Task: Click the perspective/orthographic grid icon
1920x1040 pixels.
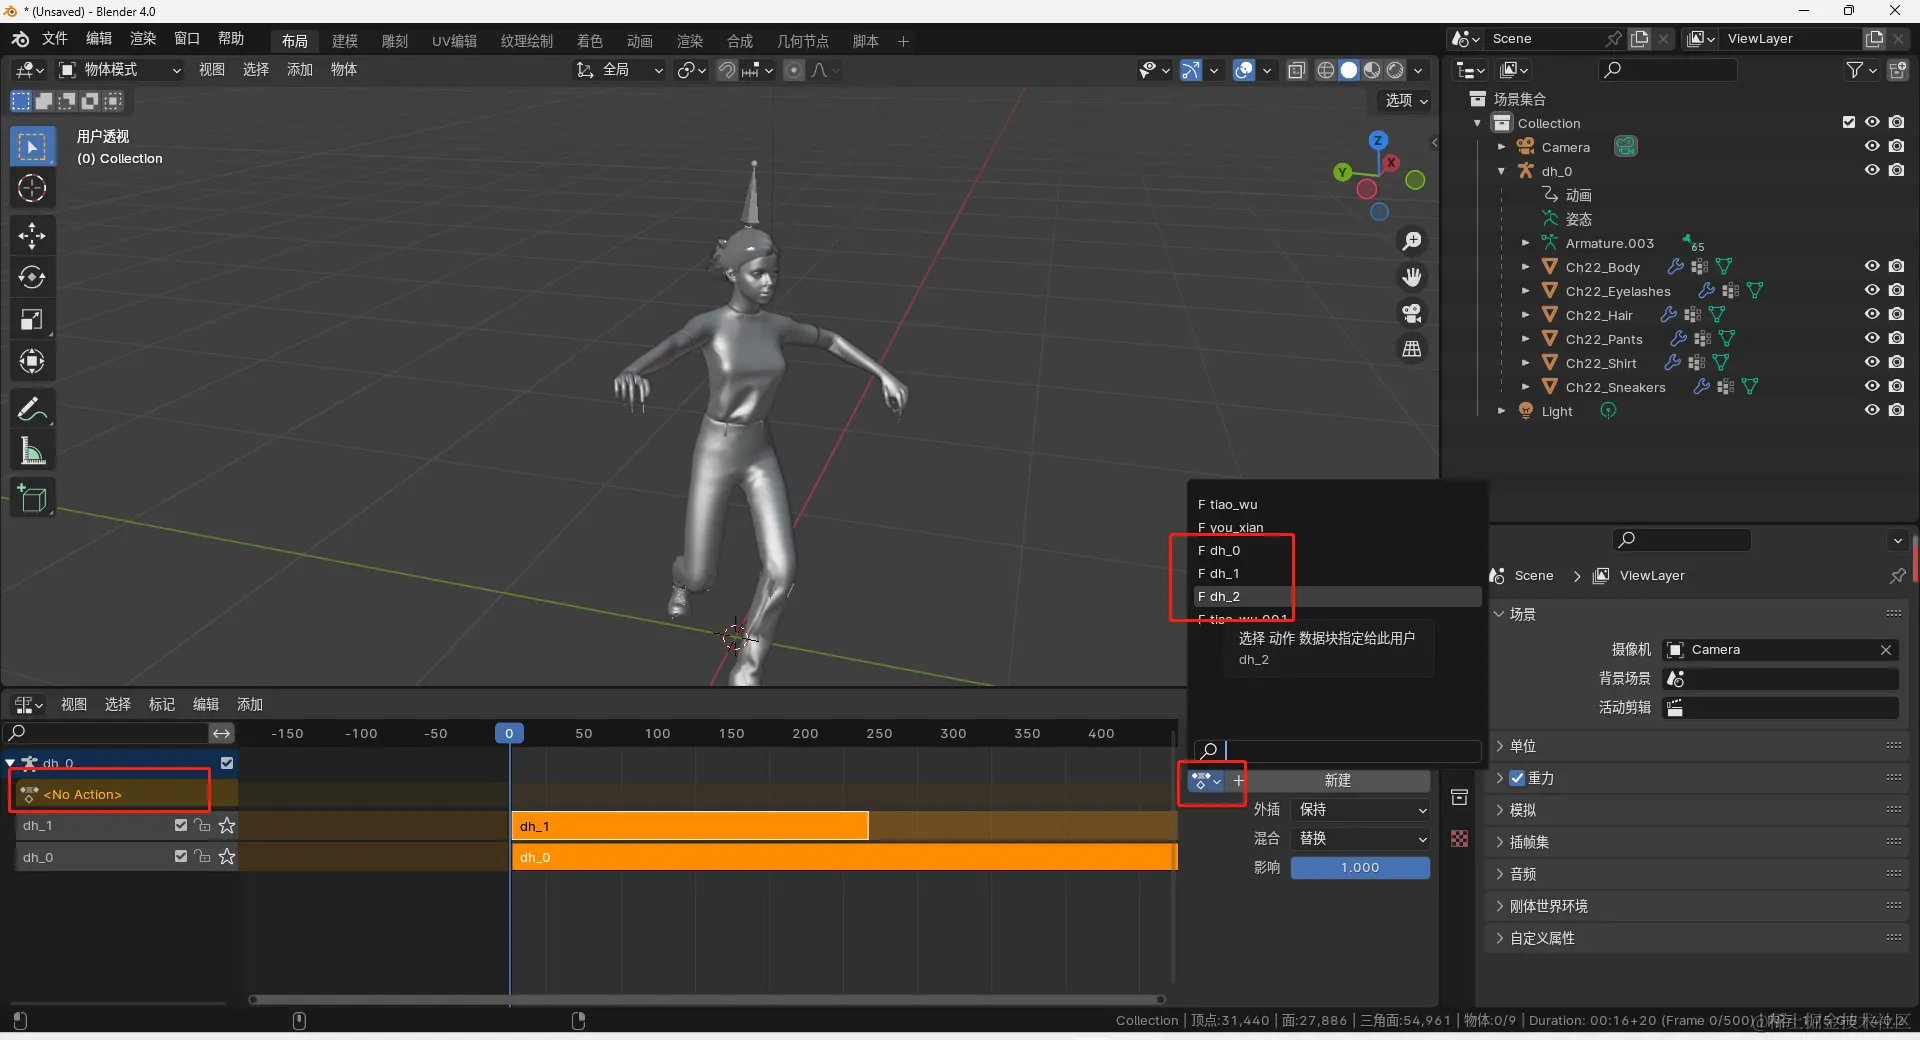Action: [x=1412, y=349]
